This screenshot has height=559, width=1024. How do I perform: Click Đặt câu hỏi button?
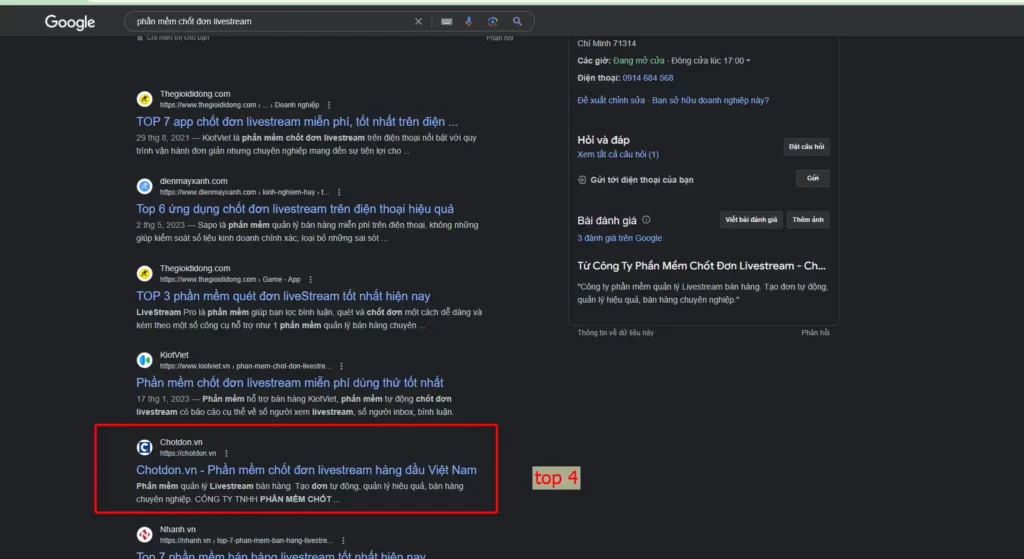(807, 147)
